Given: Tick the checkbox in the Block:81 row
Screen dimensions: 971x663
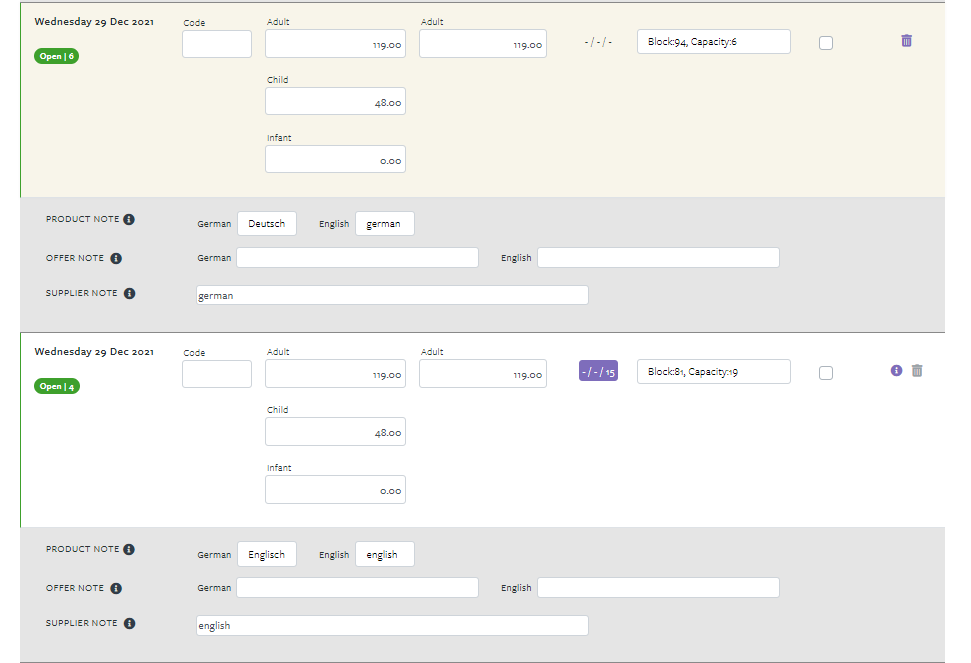Looking at the screenshot, I should (x=825, y=371).
